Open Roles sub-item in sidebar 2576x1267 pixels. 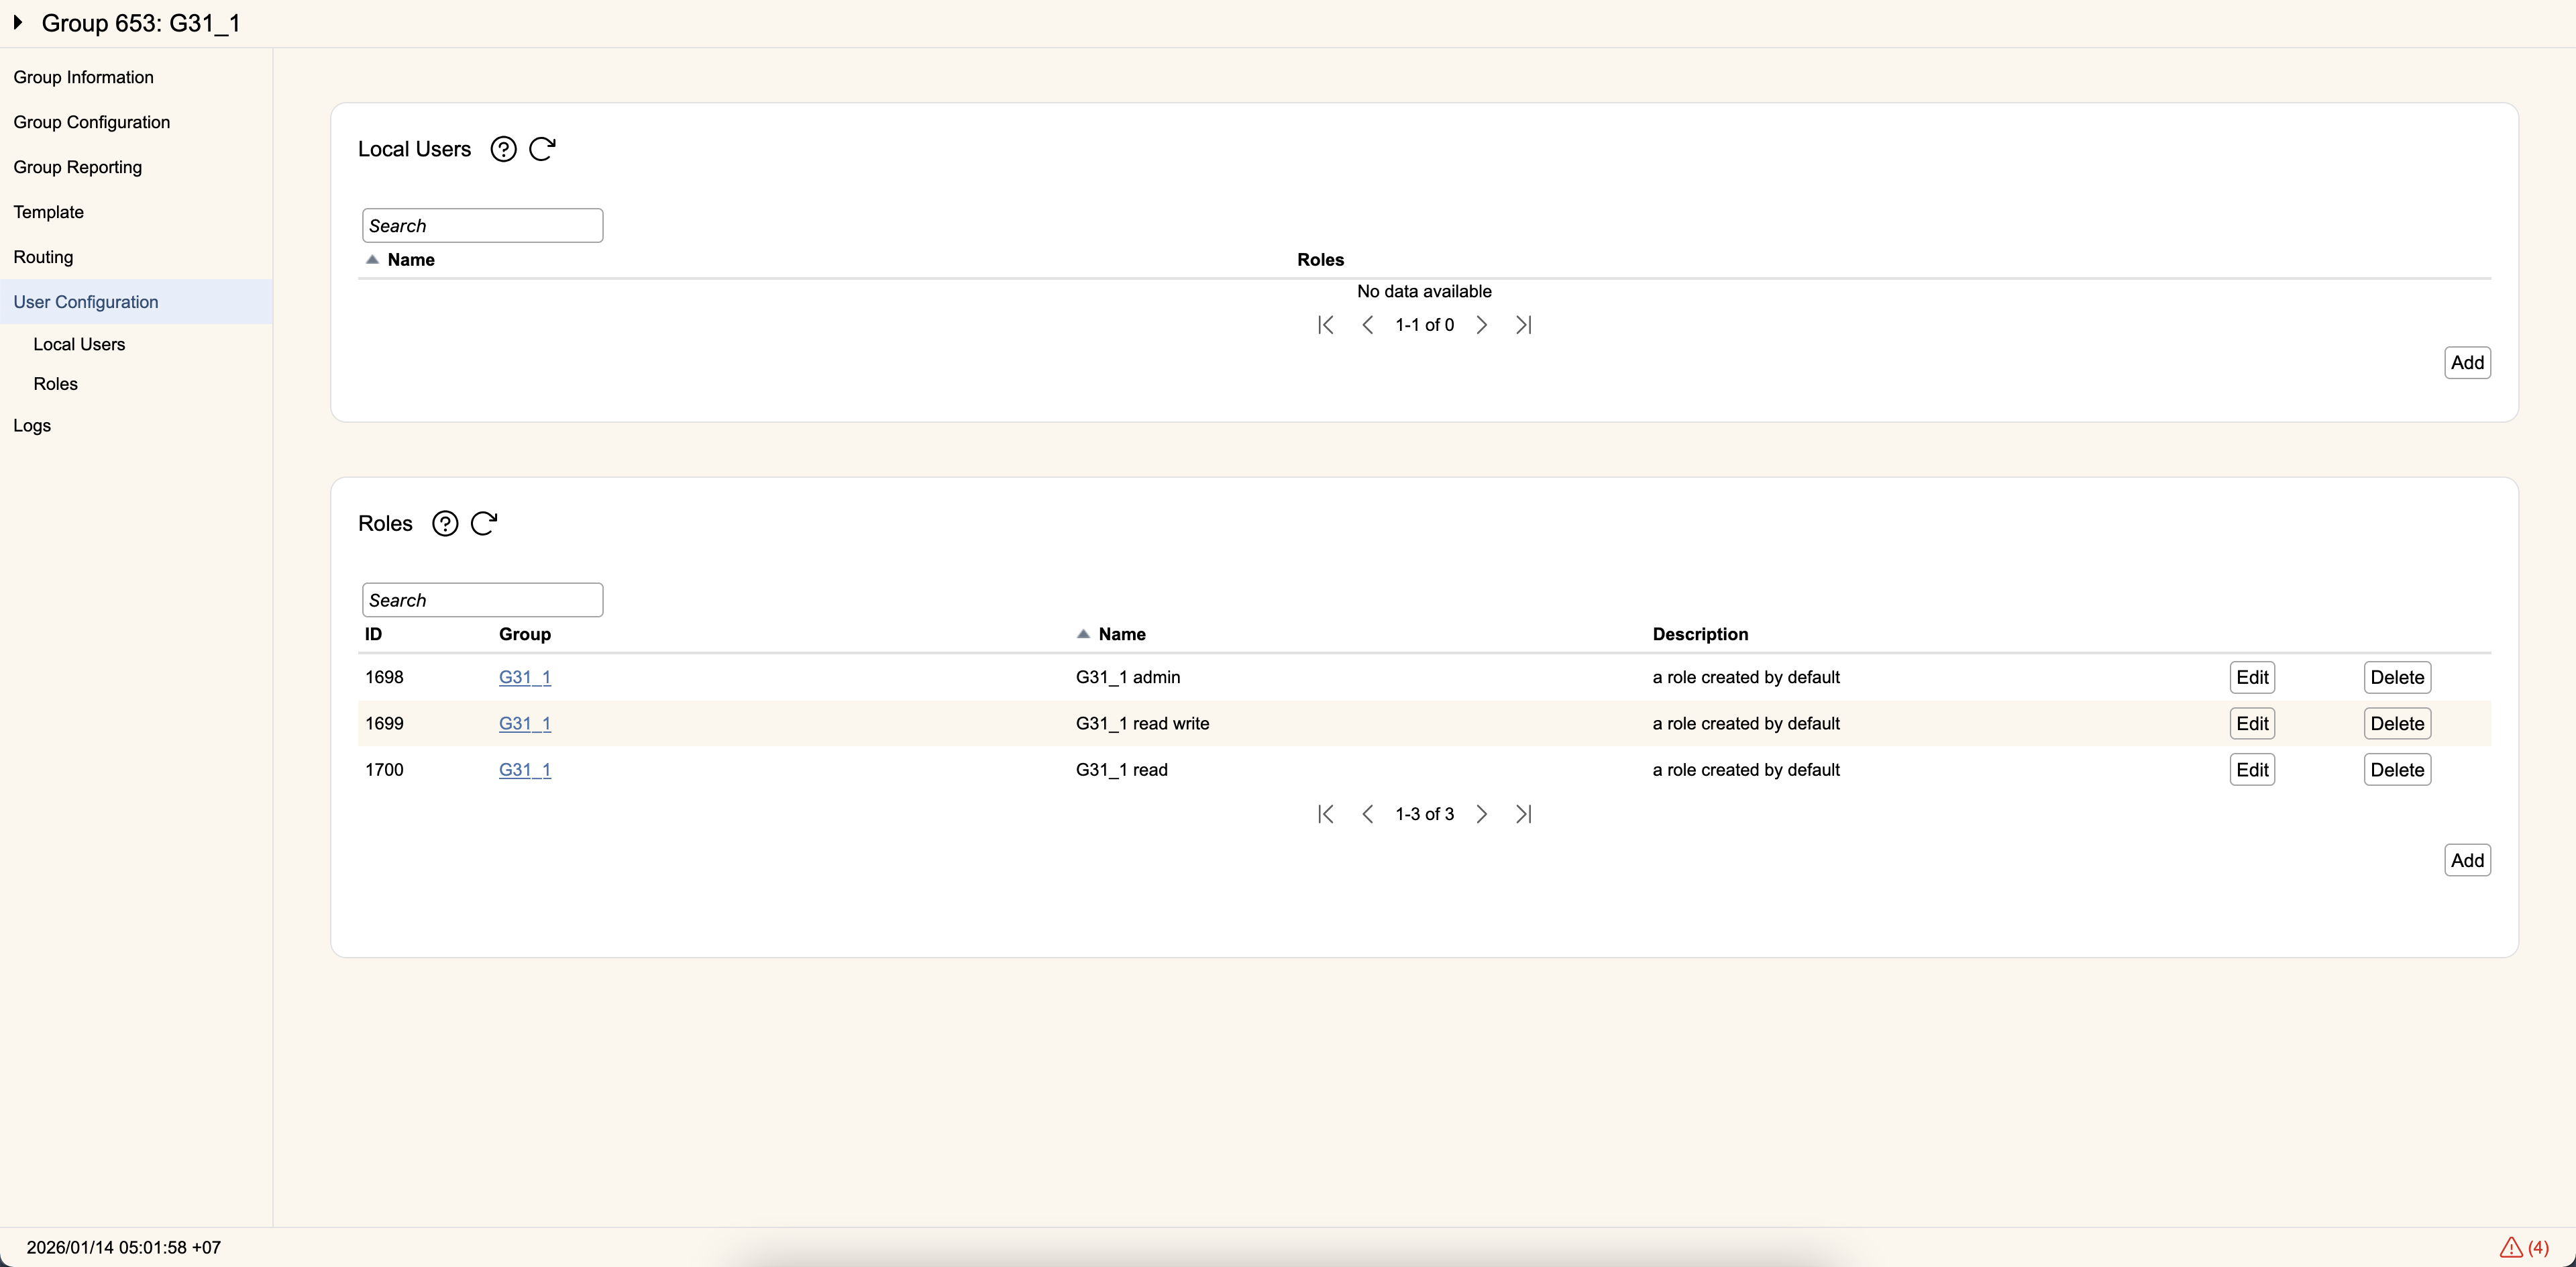point(55,384)
